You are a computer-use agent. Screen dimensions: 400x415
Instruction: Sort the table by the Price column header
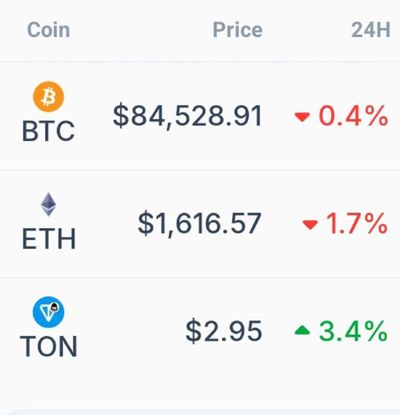click(x=238, y=30)
